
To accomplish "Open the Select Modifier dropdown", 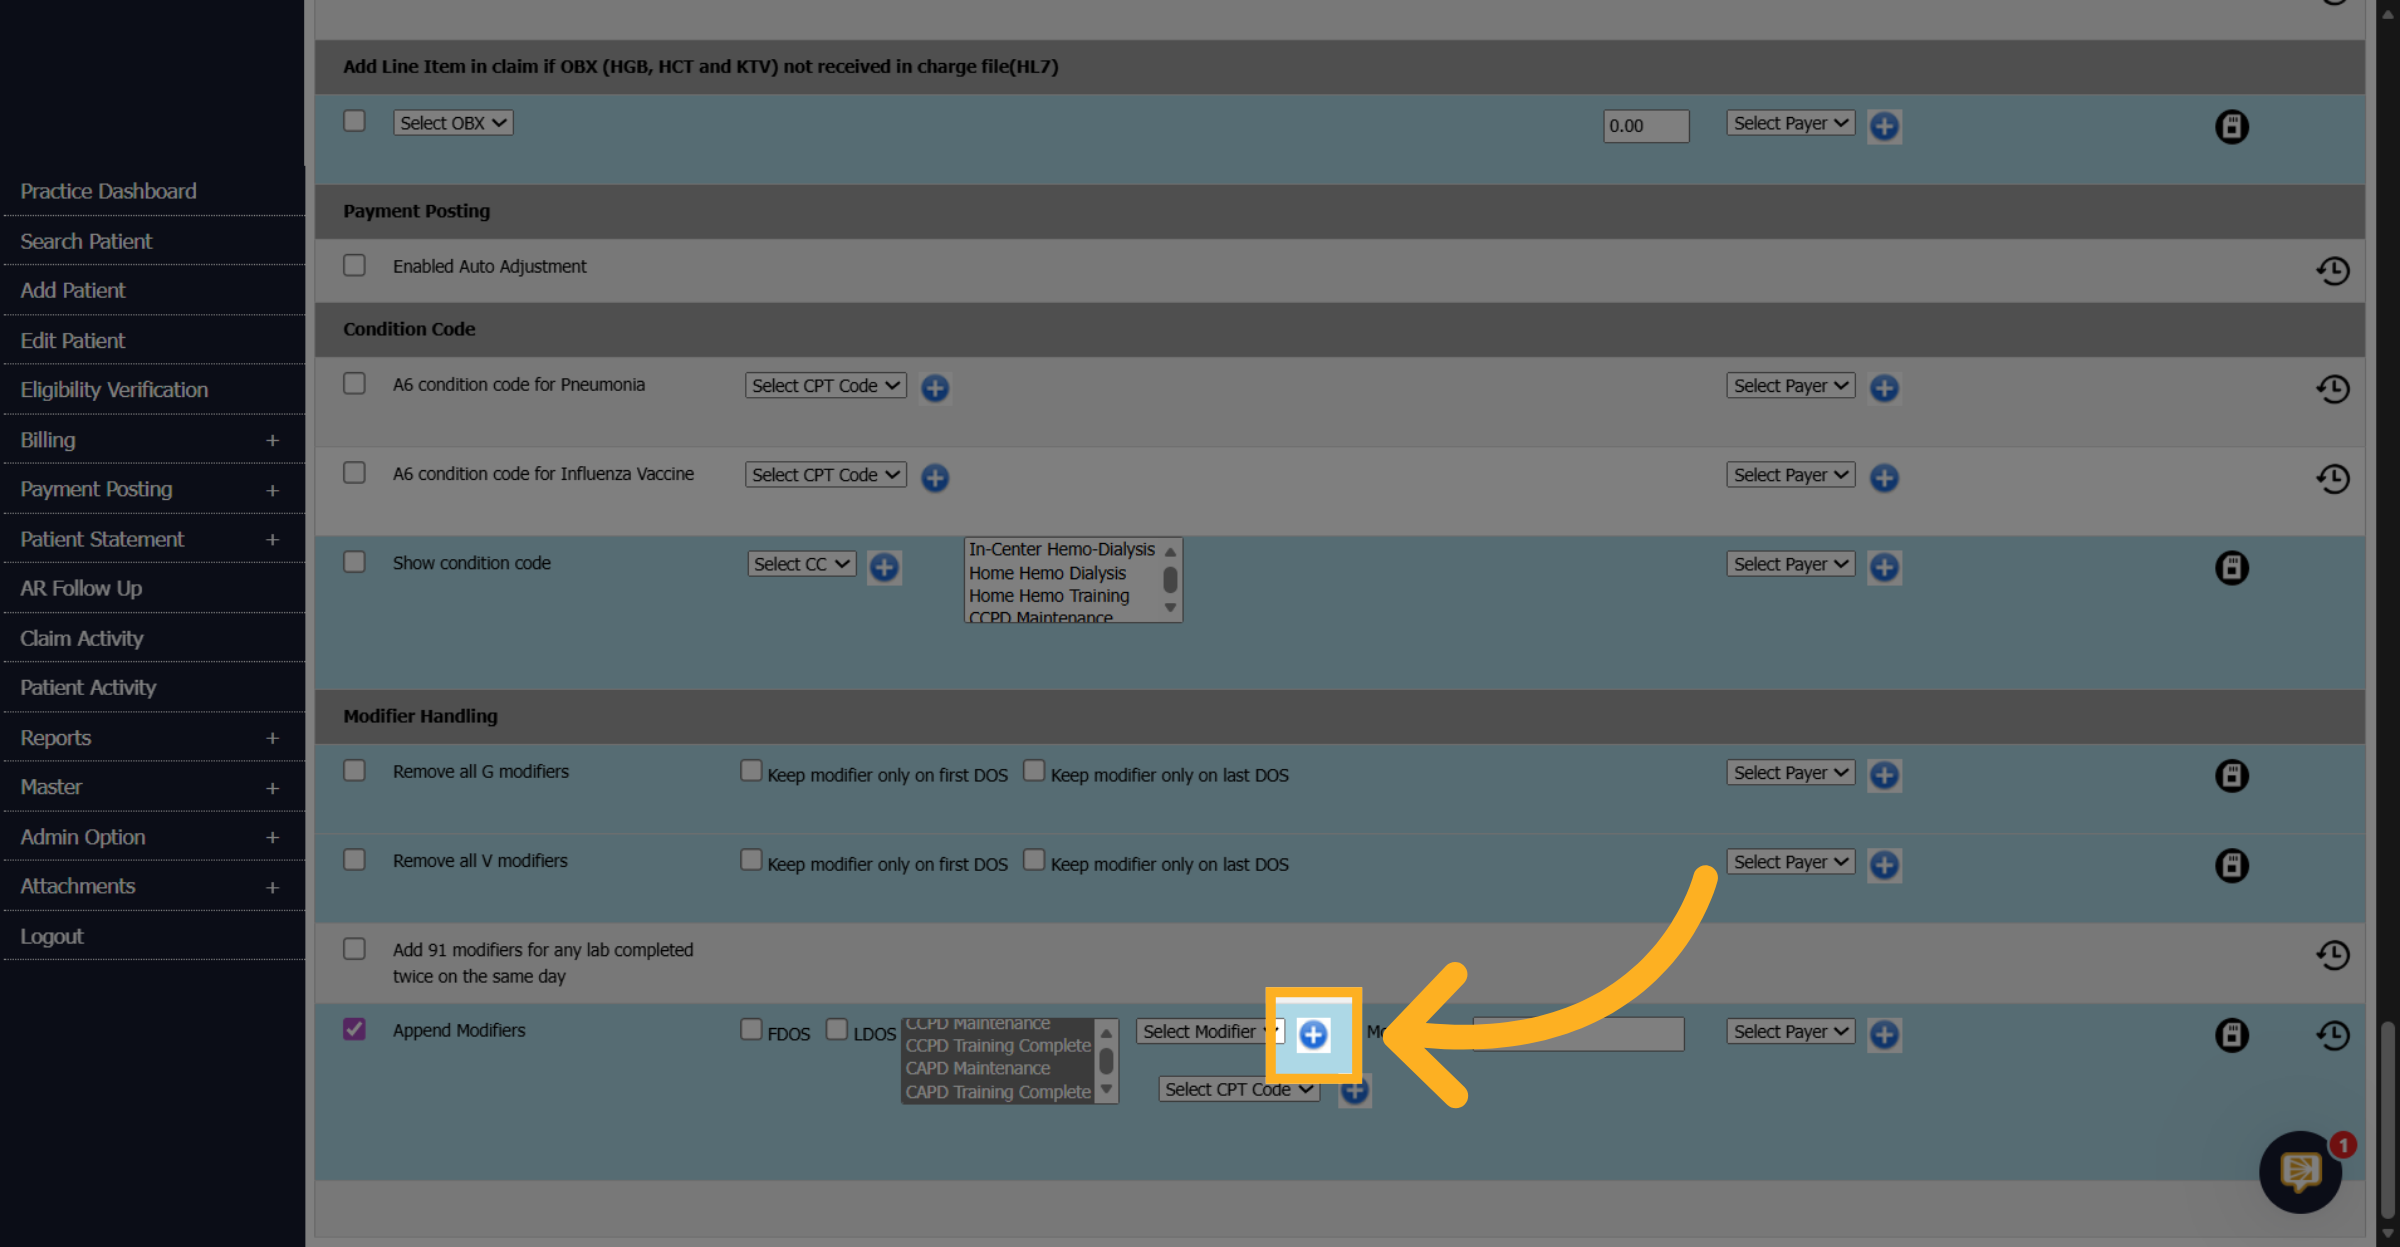I will [1210, 1031].
